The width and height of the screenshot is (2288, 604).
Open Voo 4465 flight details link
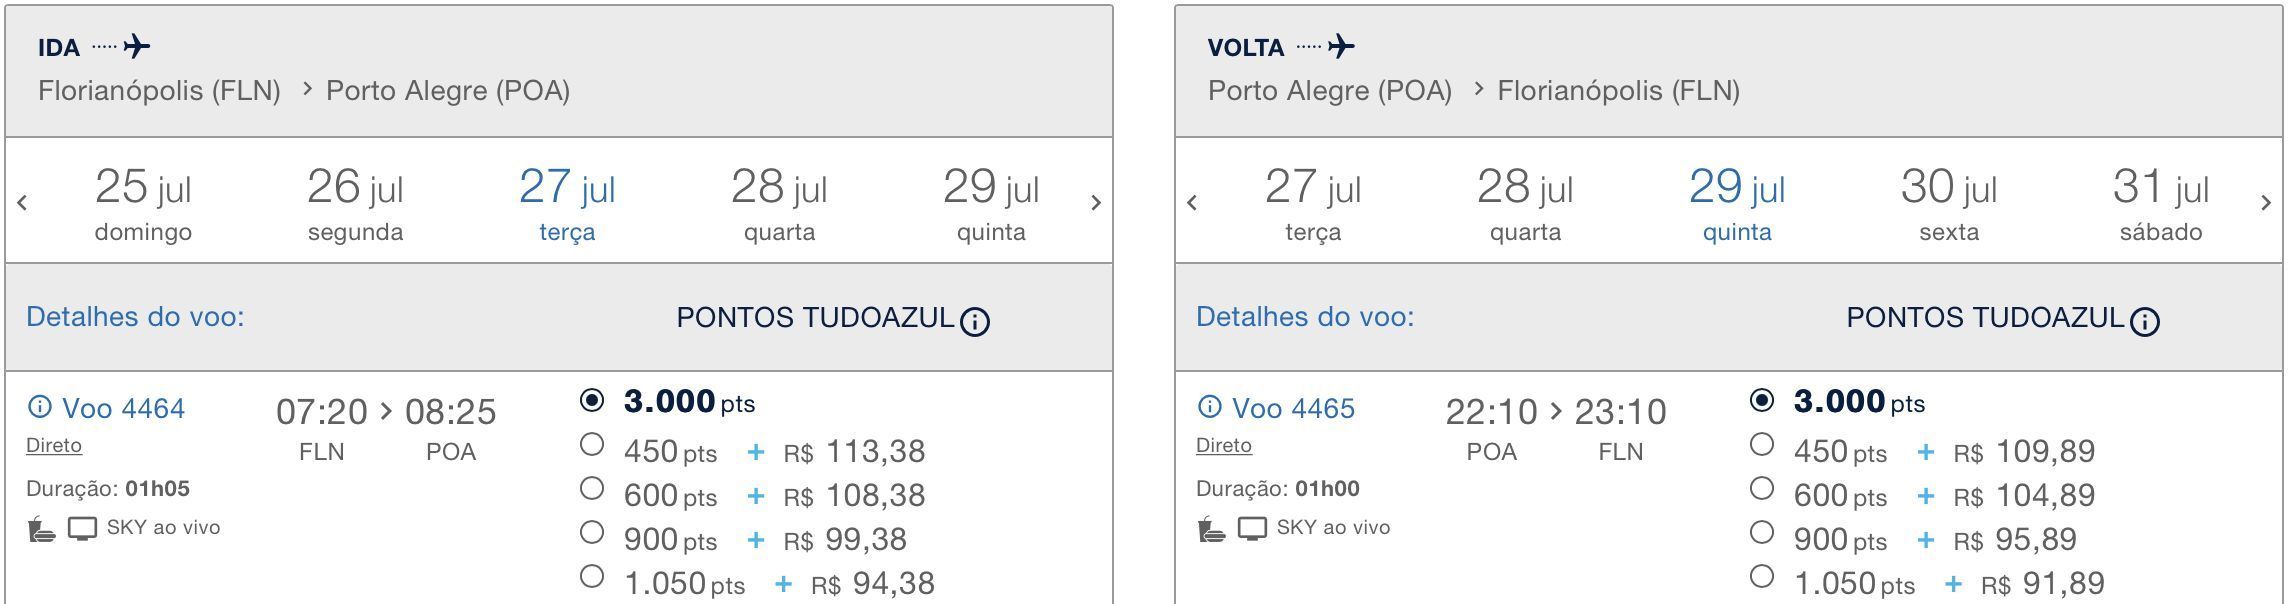(1293, 408)
